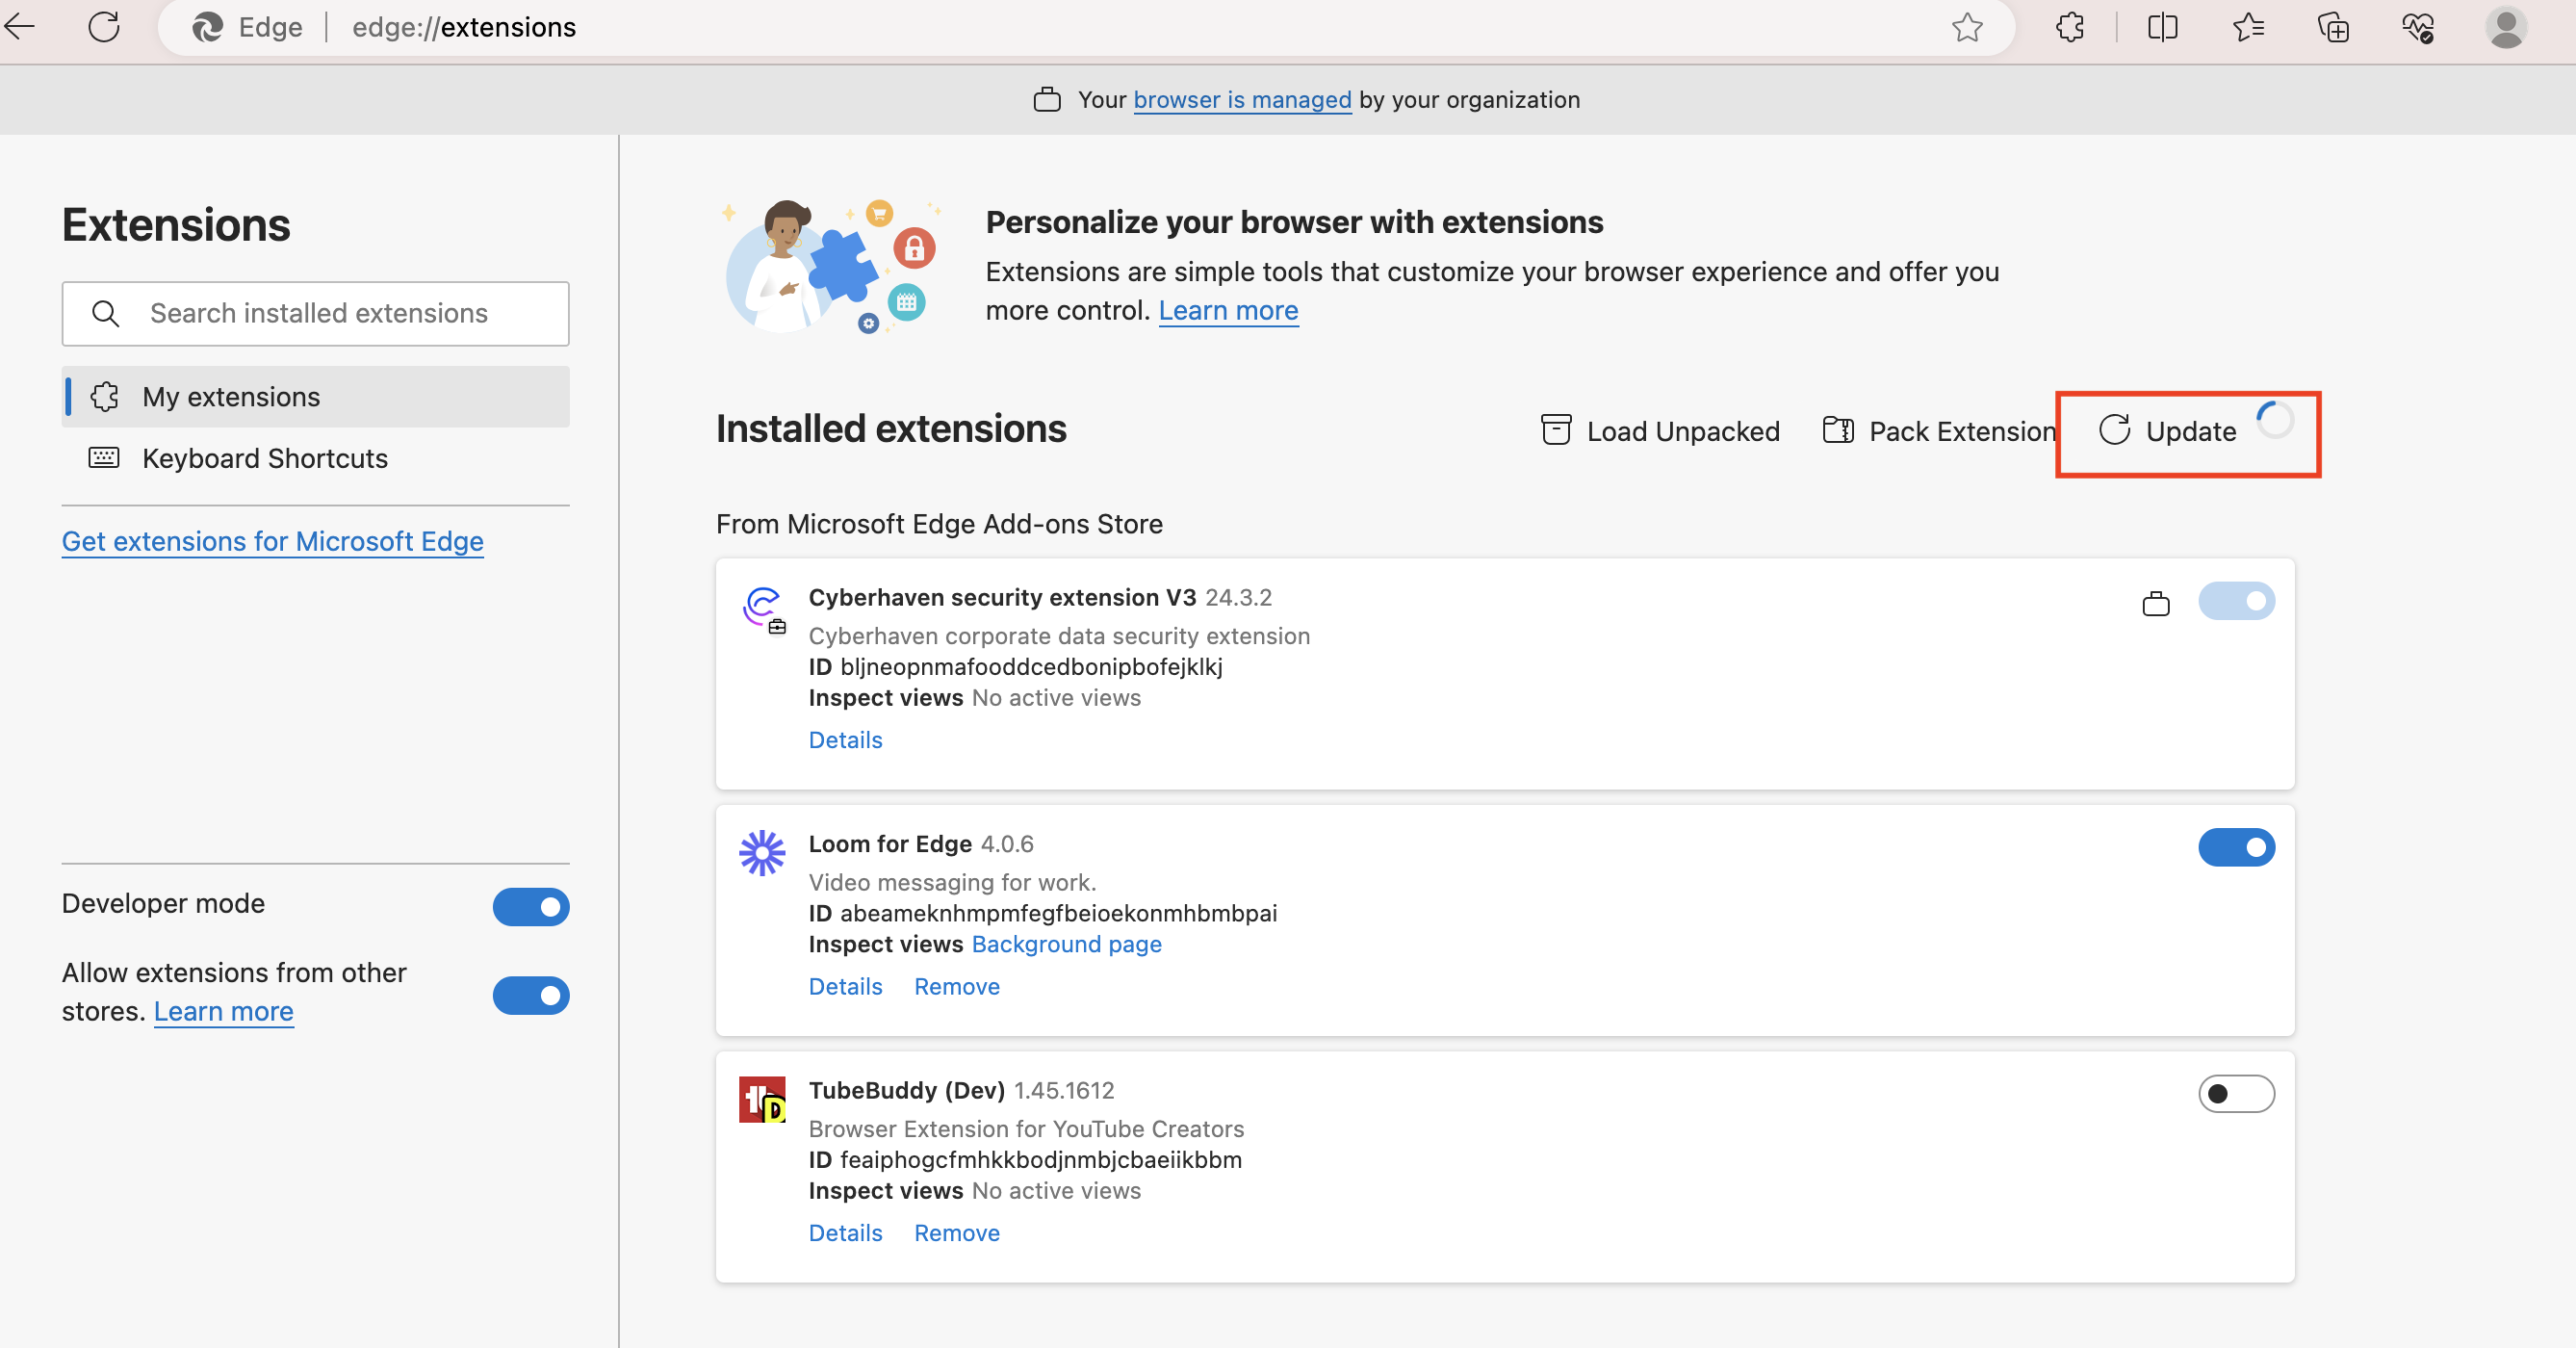
Task: Click Cyberhaven managed briefcase icon
Action: click(x=2156, y=603)
